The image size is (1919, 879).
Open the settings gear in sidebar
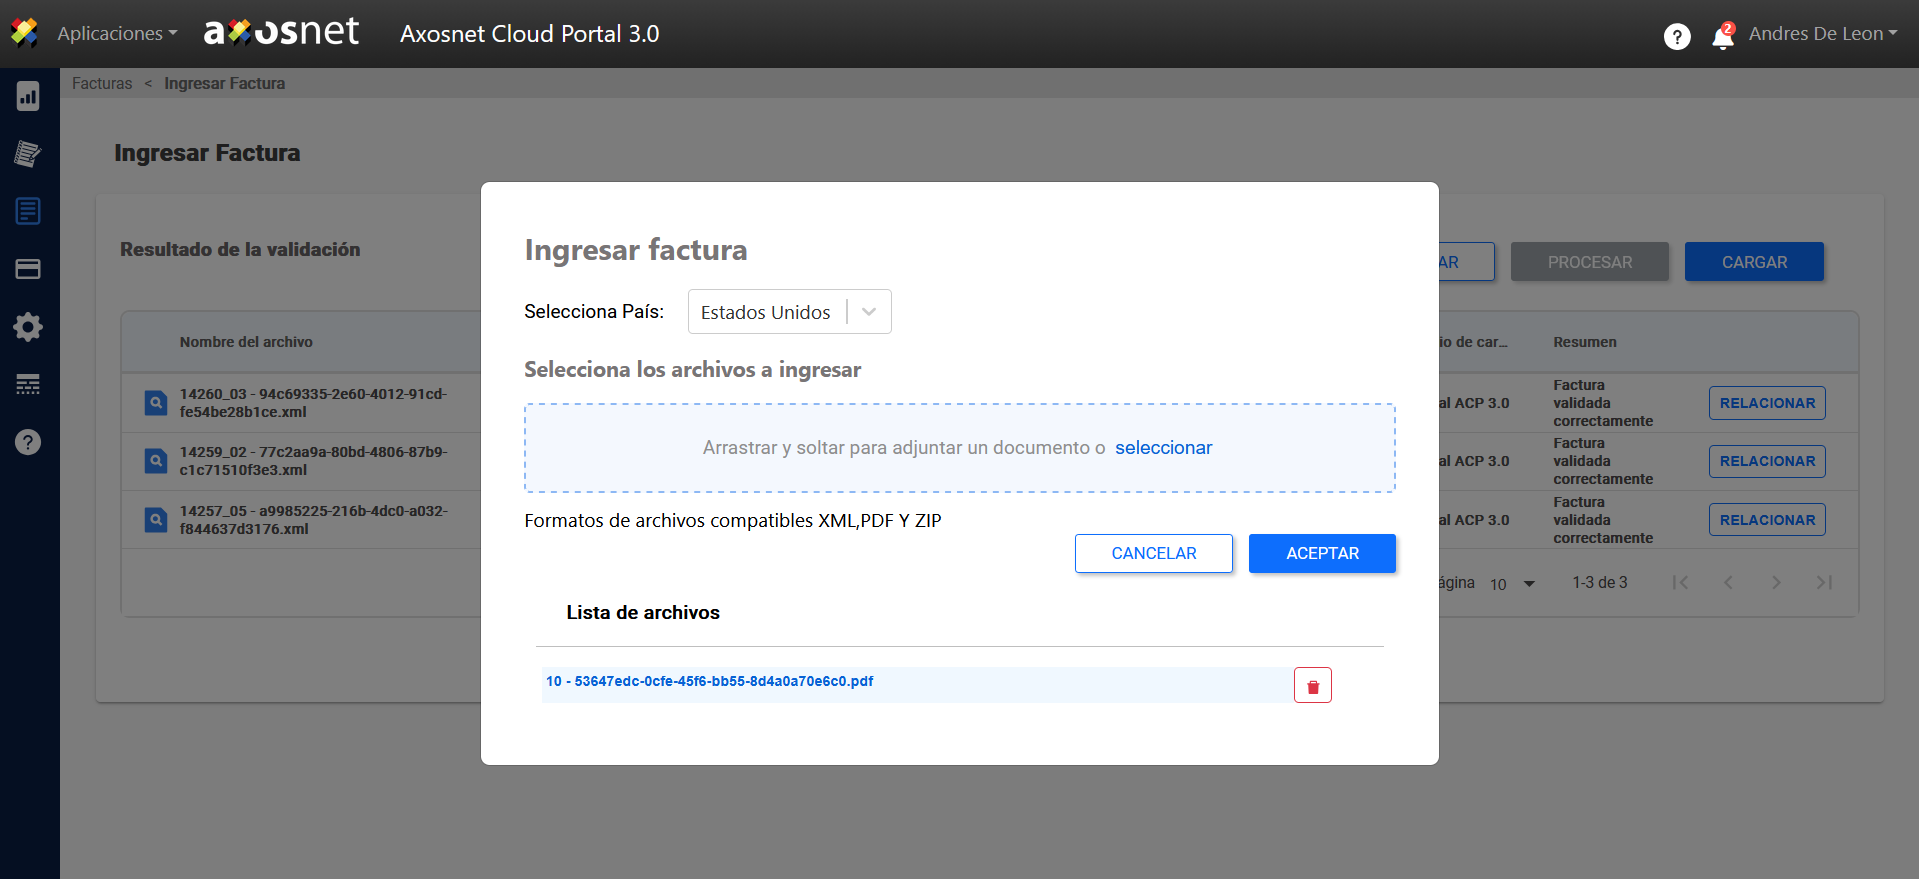pos(28,327)
